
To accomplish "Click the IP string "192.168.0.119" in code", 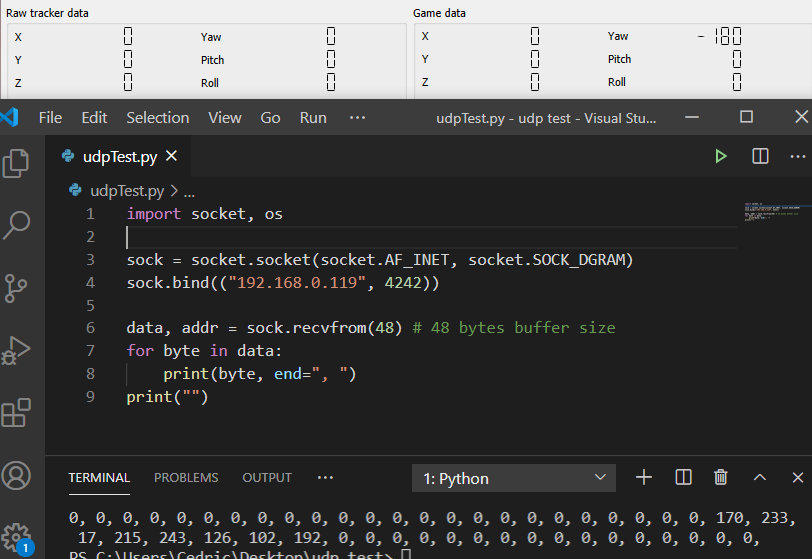I will coord(297,282).
